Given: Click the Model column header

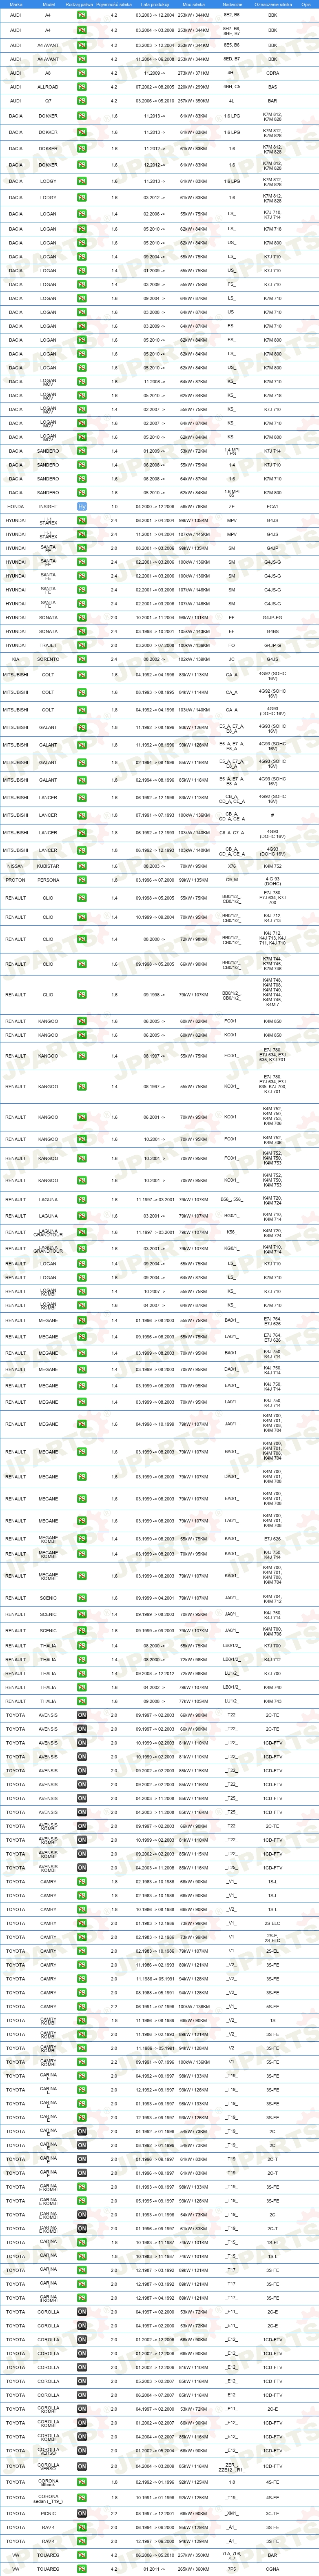Looking at the screenshot, I should [48, 4].
